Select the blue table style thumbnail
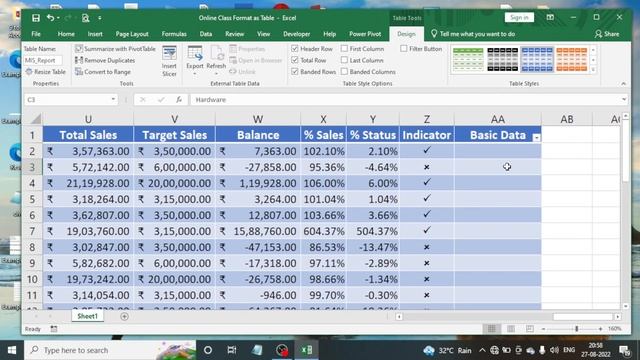640x360 pixels. (x=537, y=59)
